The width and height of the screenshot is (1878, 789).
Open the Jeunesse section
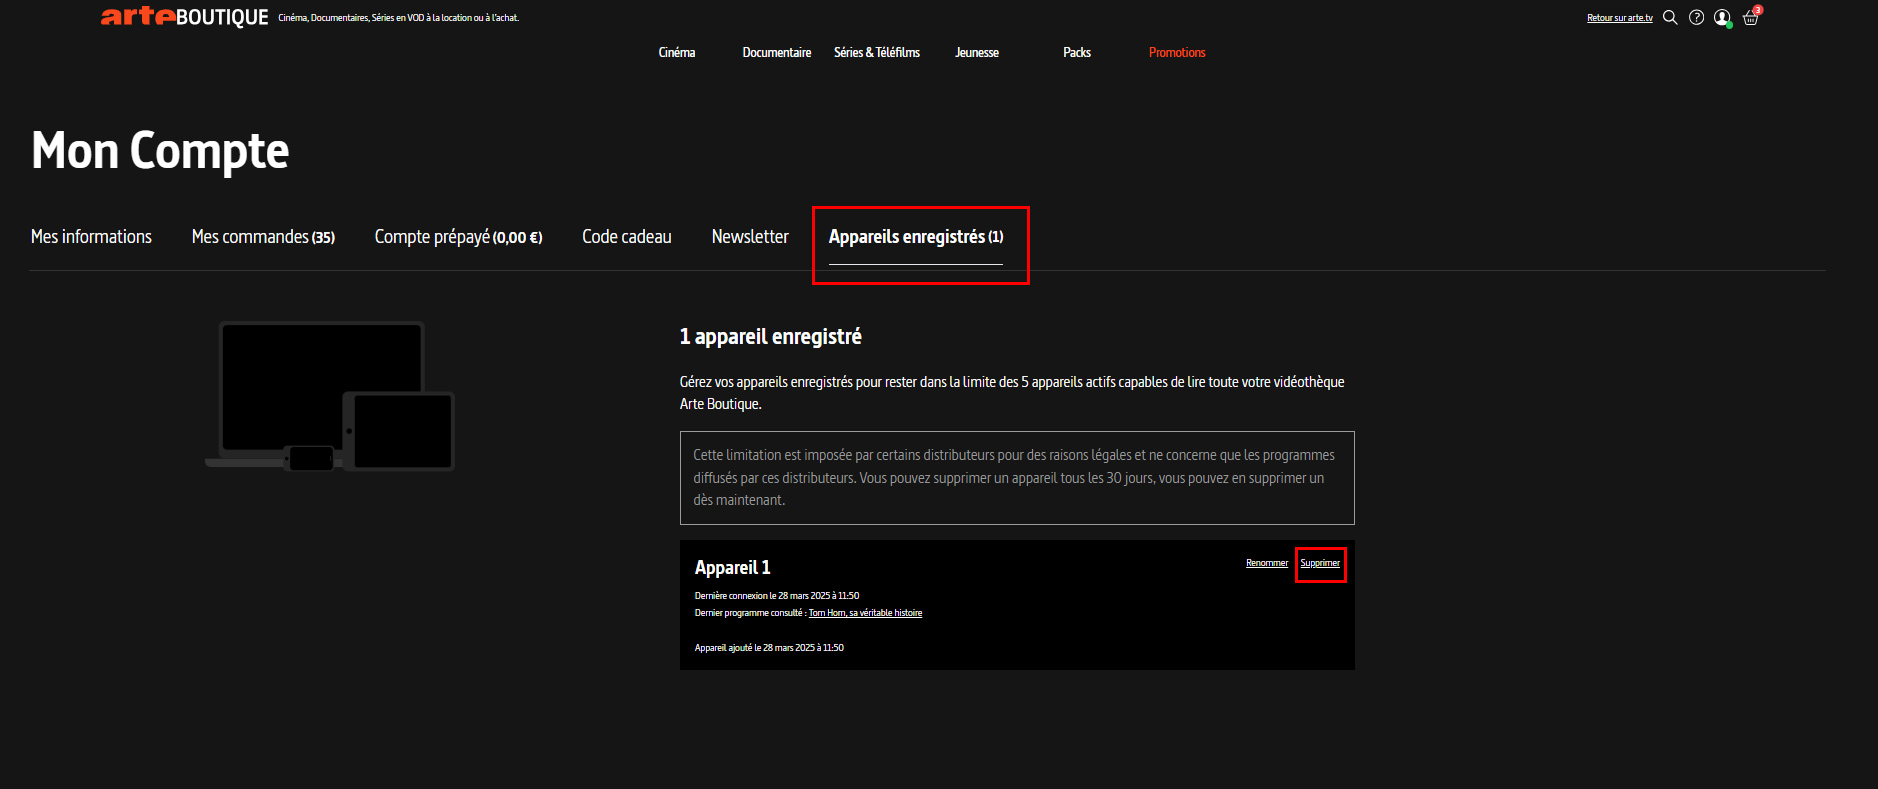[x=977, y=52]
